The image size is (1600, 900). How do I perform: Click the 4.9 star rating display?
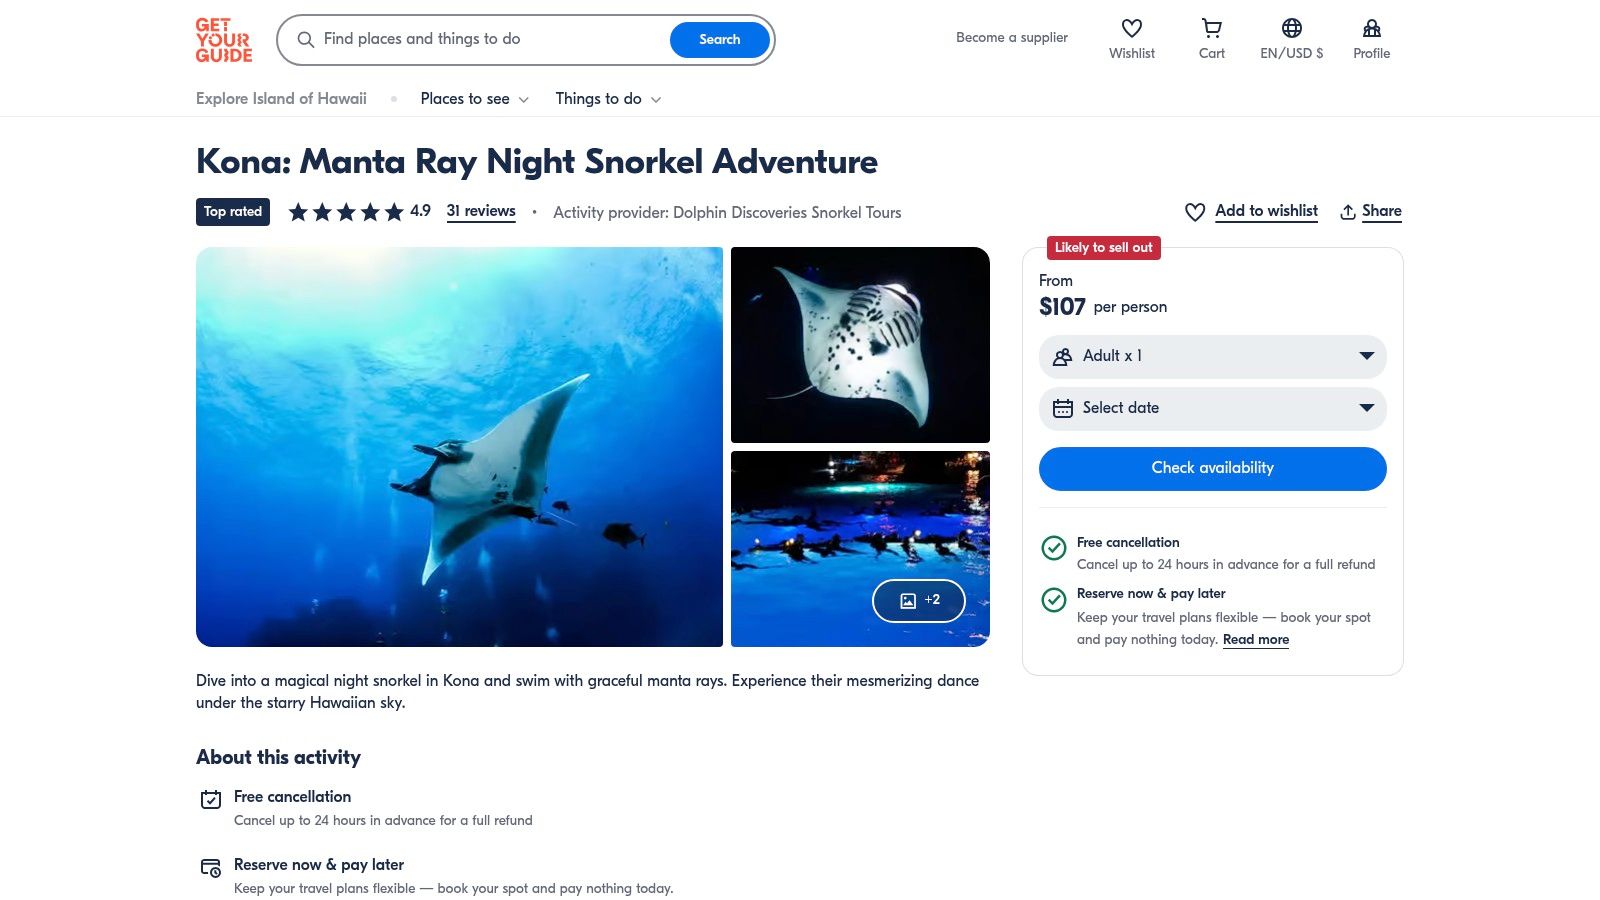tap(355, 211)
